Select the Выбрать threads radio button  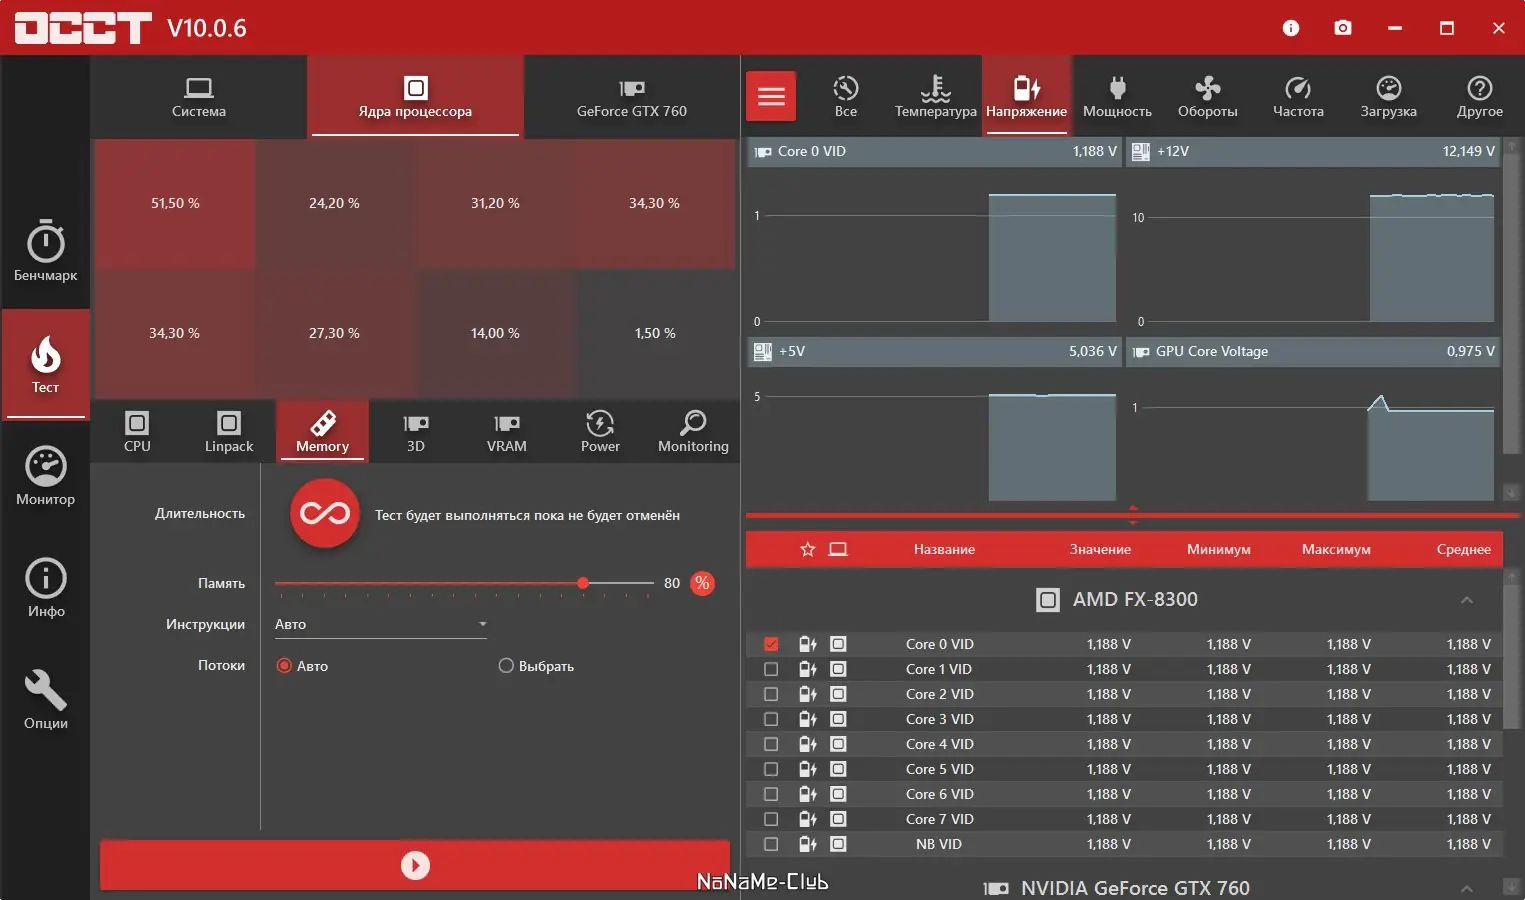pyautogui.click(x=506, y=666)
